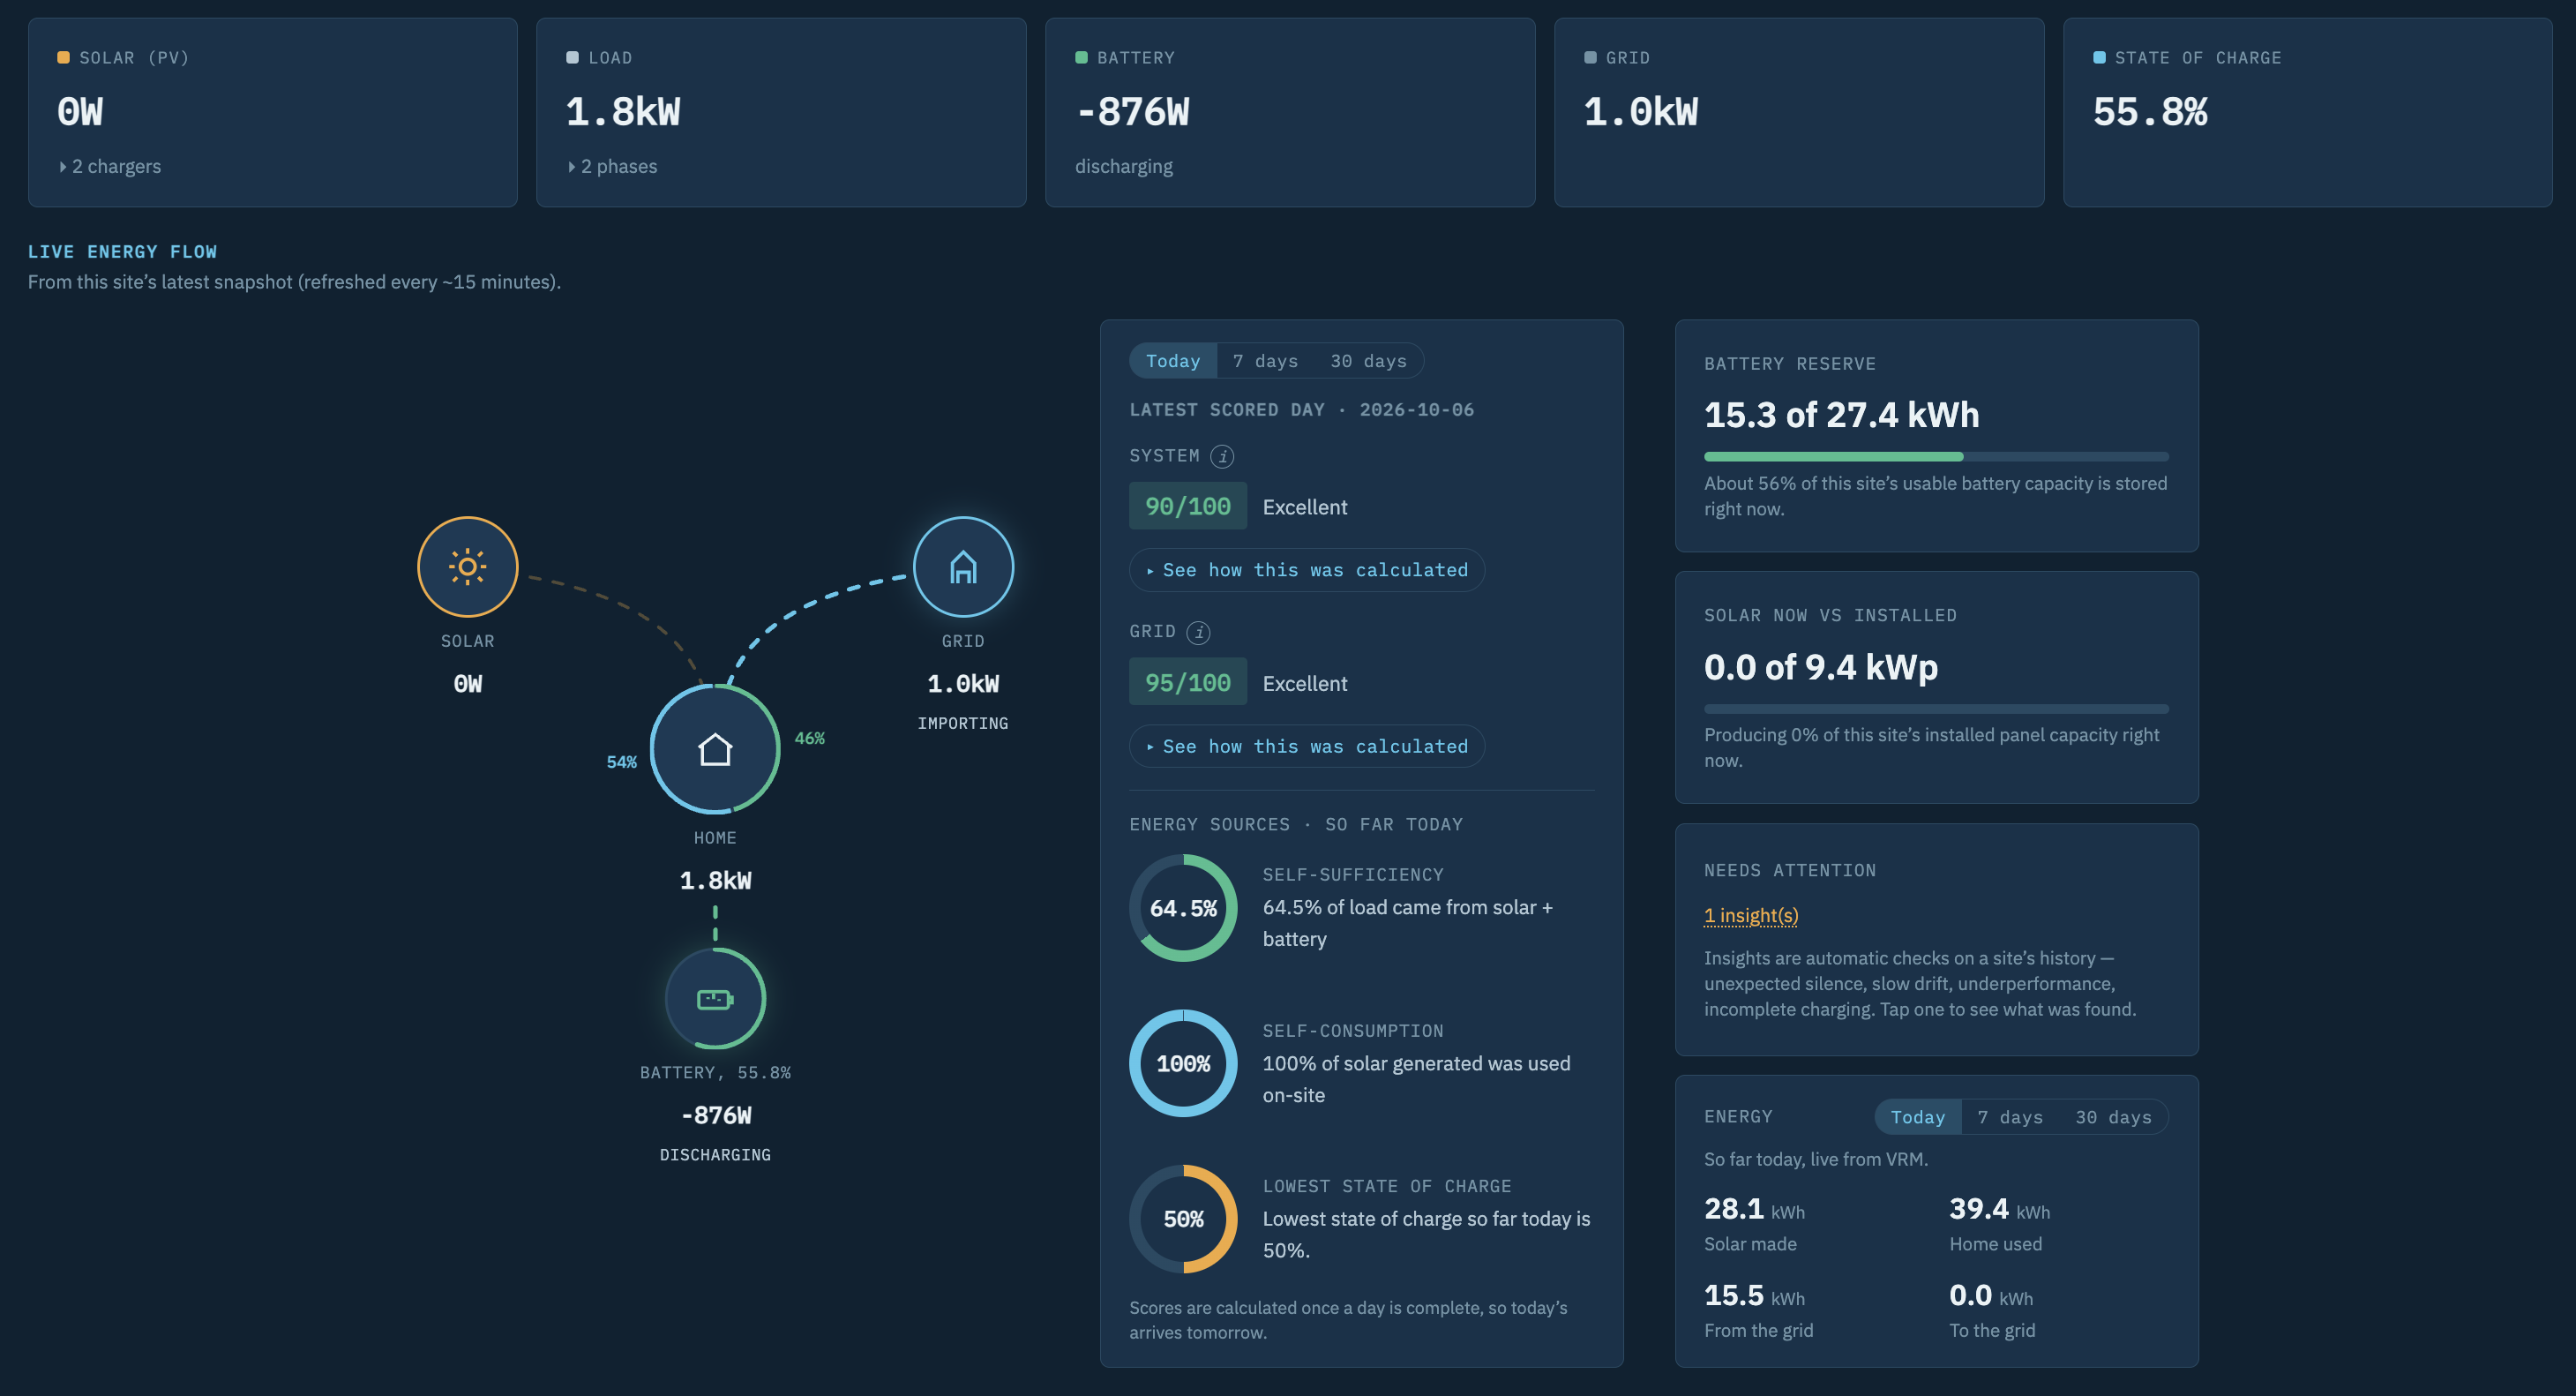The width and height of the screenshot is (2576, 1396).
Task: Click the 28.1 kWh Solar made value
Action: point(1754,1209)
